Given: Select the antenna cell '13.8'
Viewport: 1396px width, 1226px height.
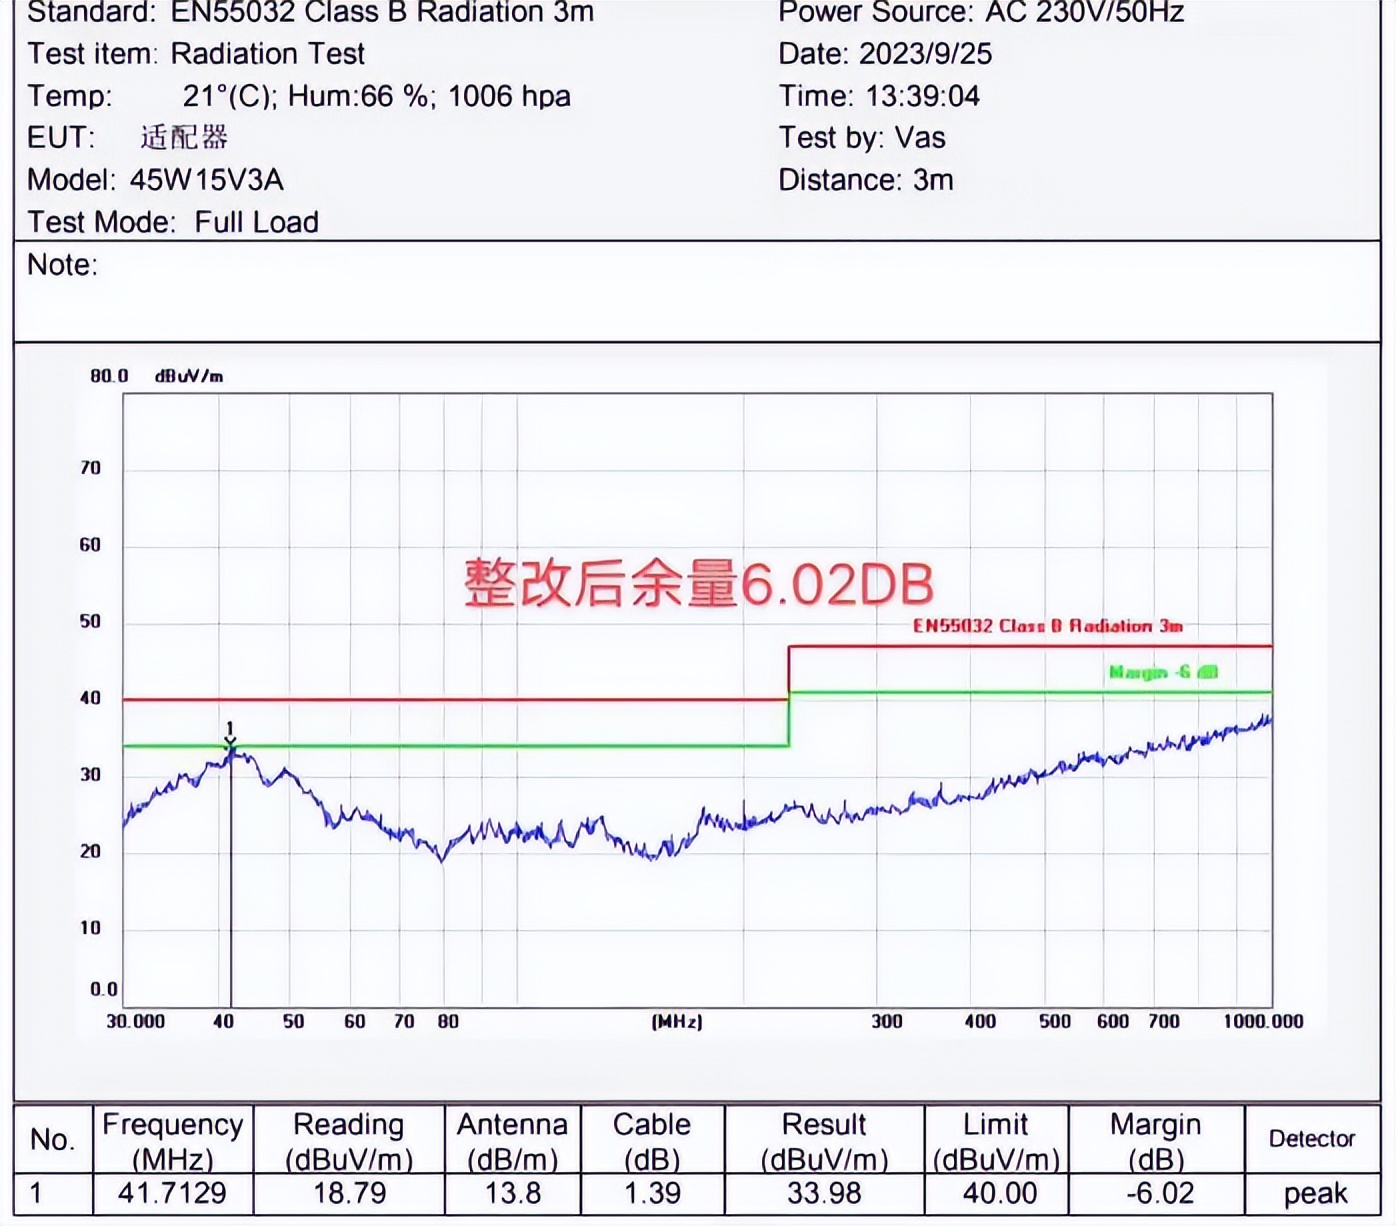Looking at the screenshot, I should (513, 1193).
